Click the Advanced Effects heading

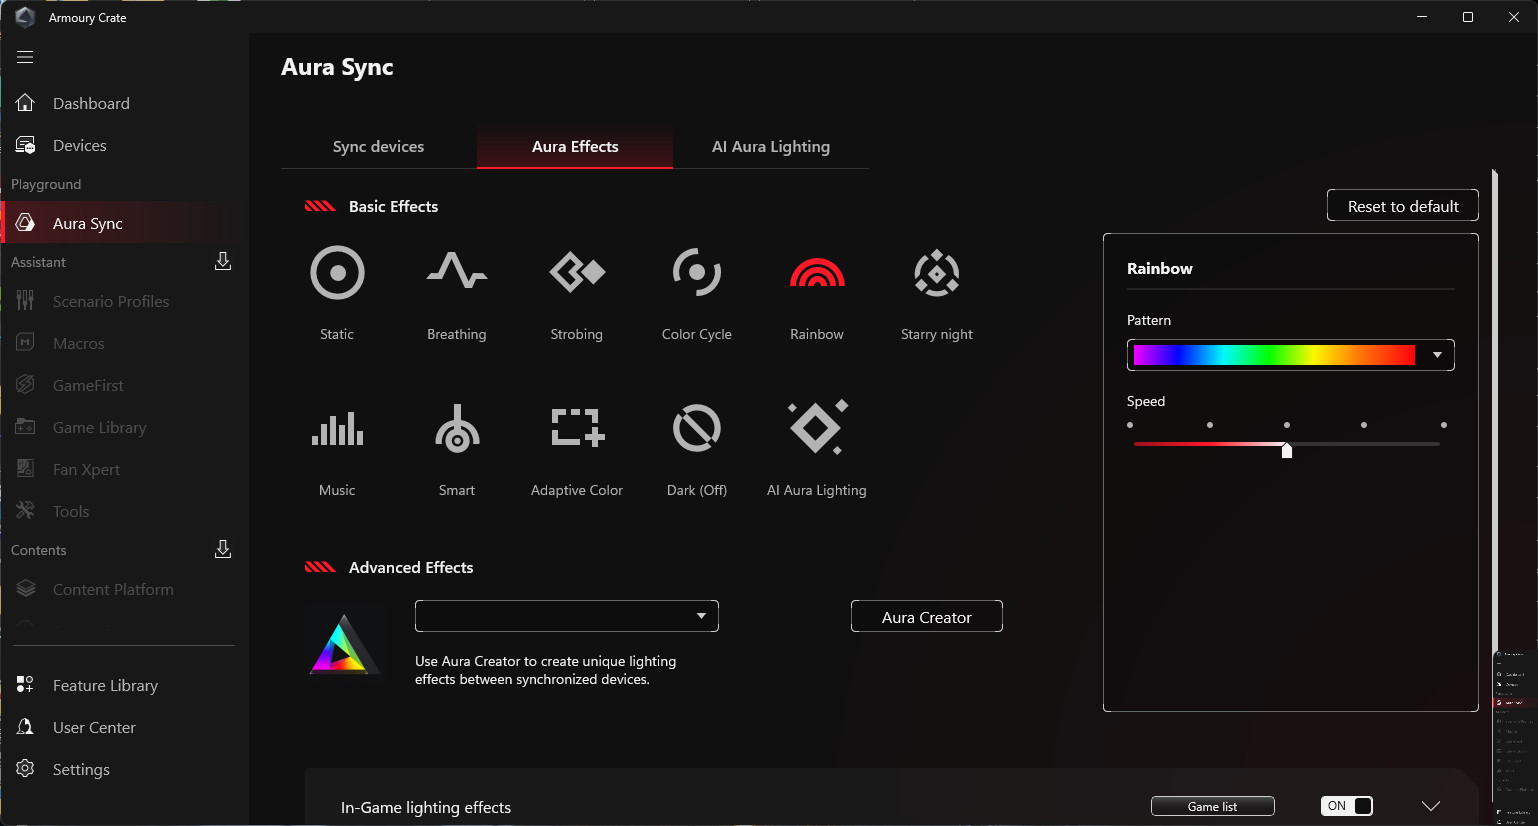coord(411,567)
